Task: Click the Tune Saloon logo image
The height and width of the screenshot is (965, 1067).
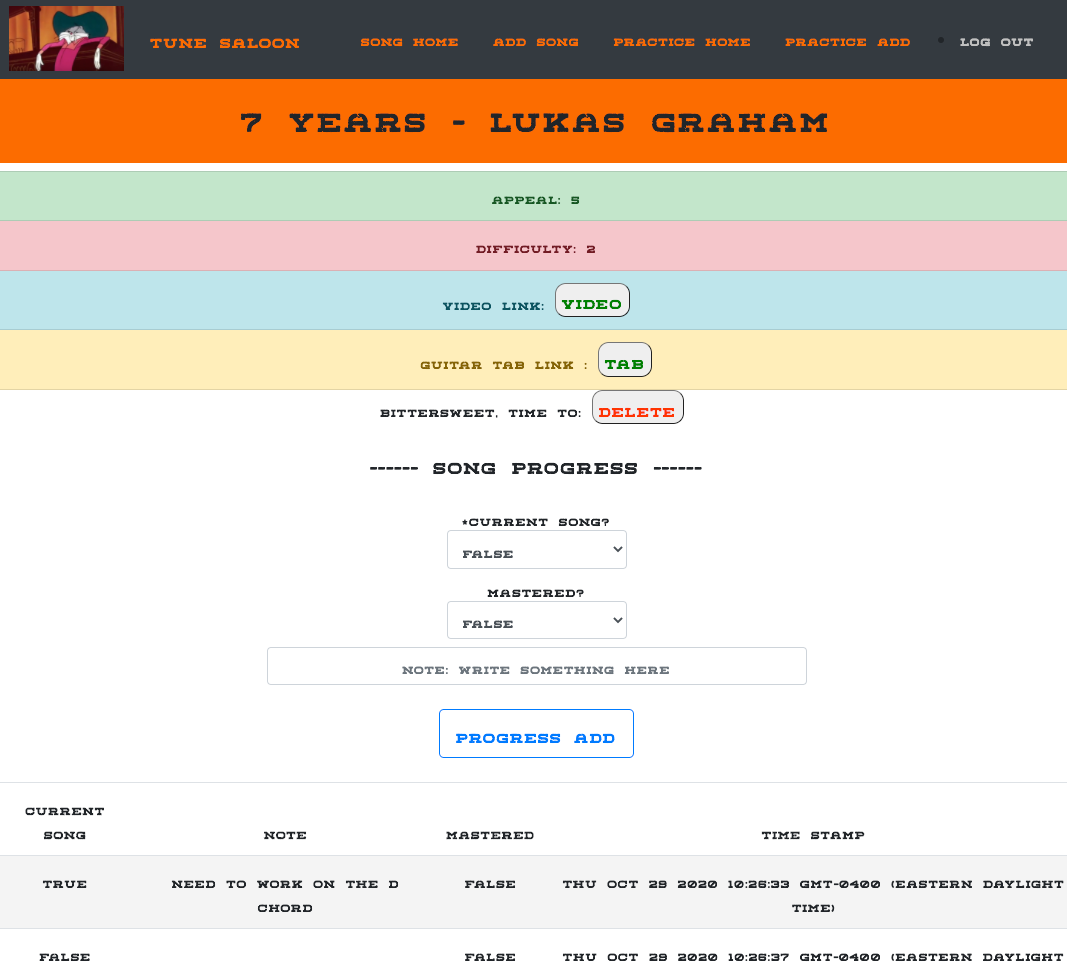Action: click(66, 39)
